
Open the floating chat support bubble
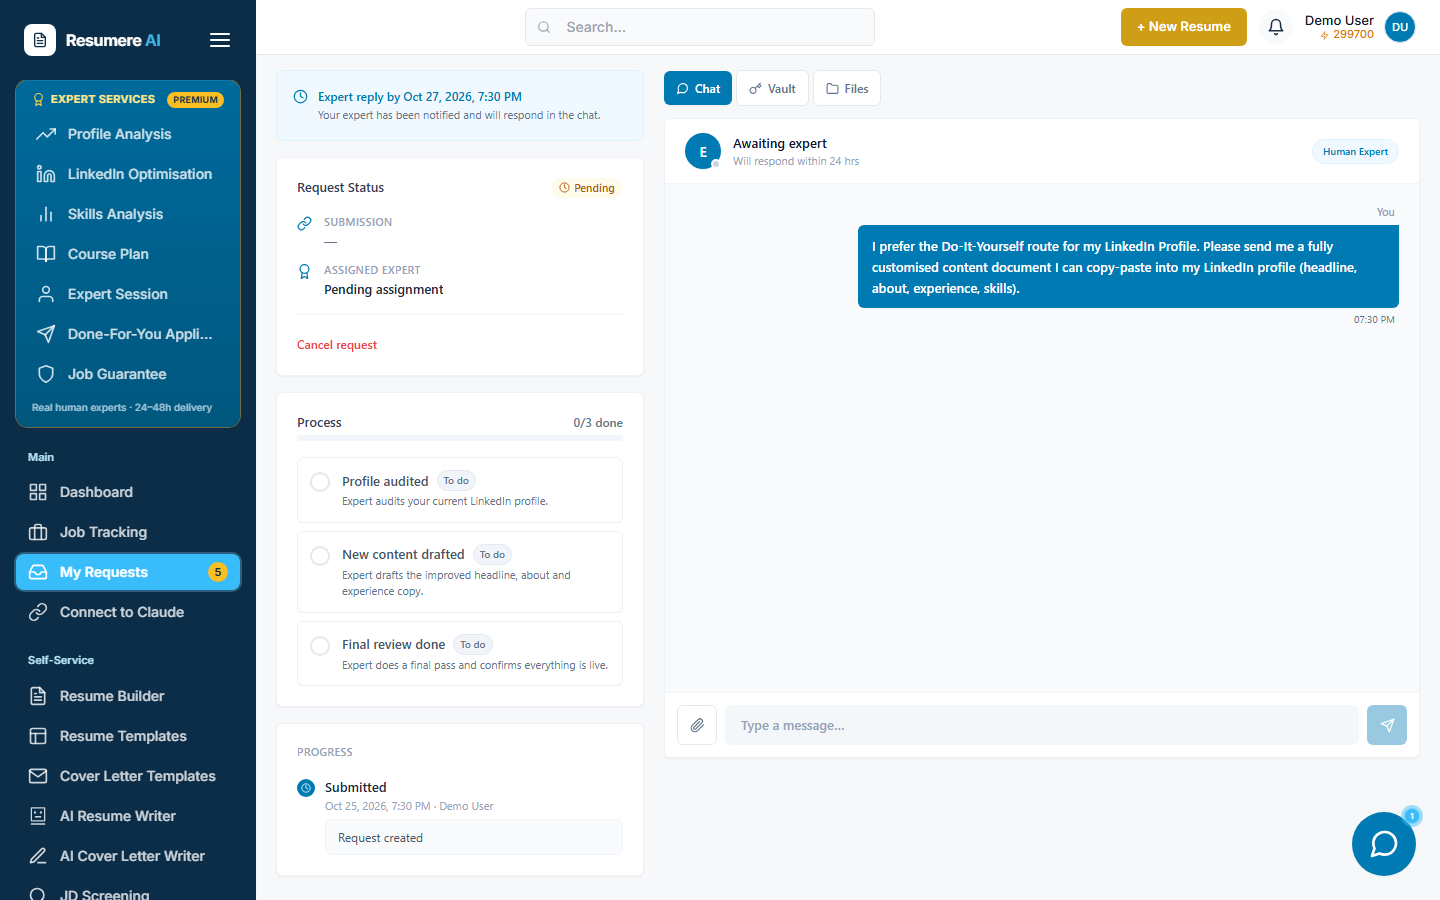pos(1384,844)
